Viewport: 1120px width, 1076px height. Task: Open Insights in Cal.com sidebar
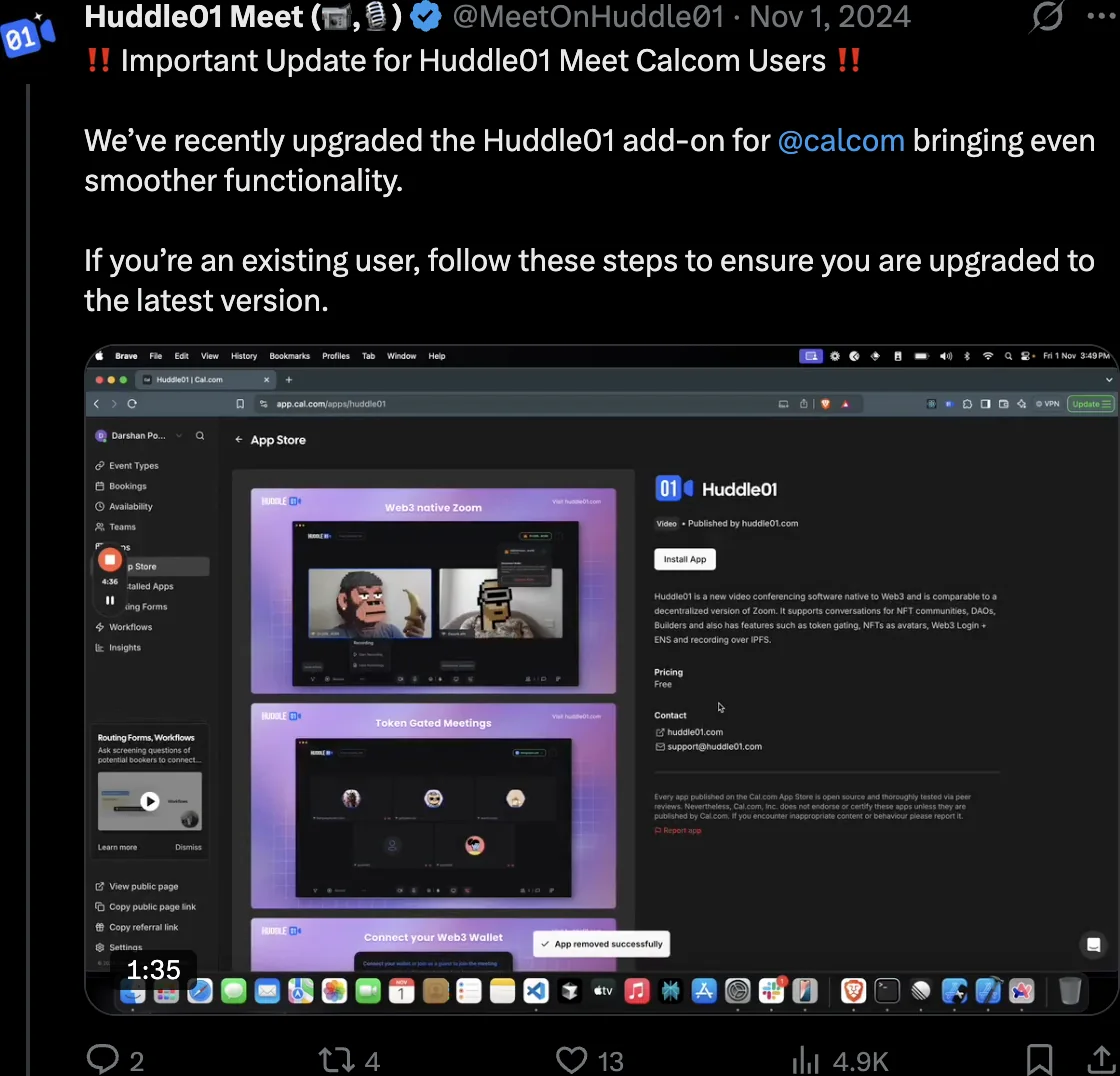point(125,647)
